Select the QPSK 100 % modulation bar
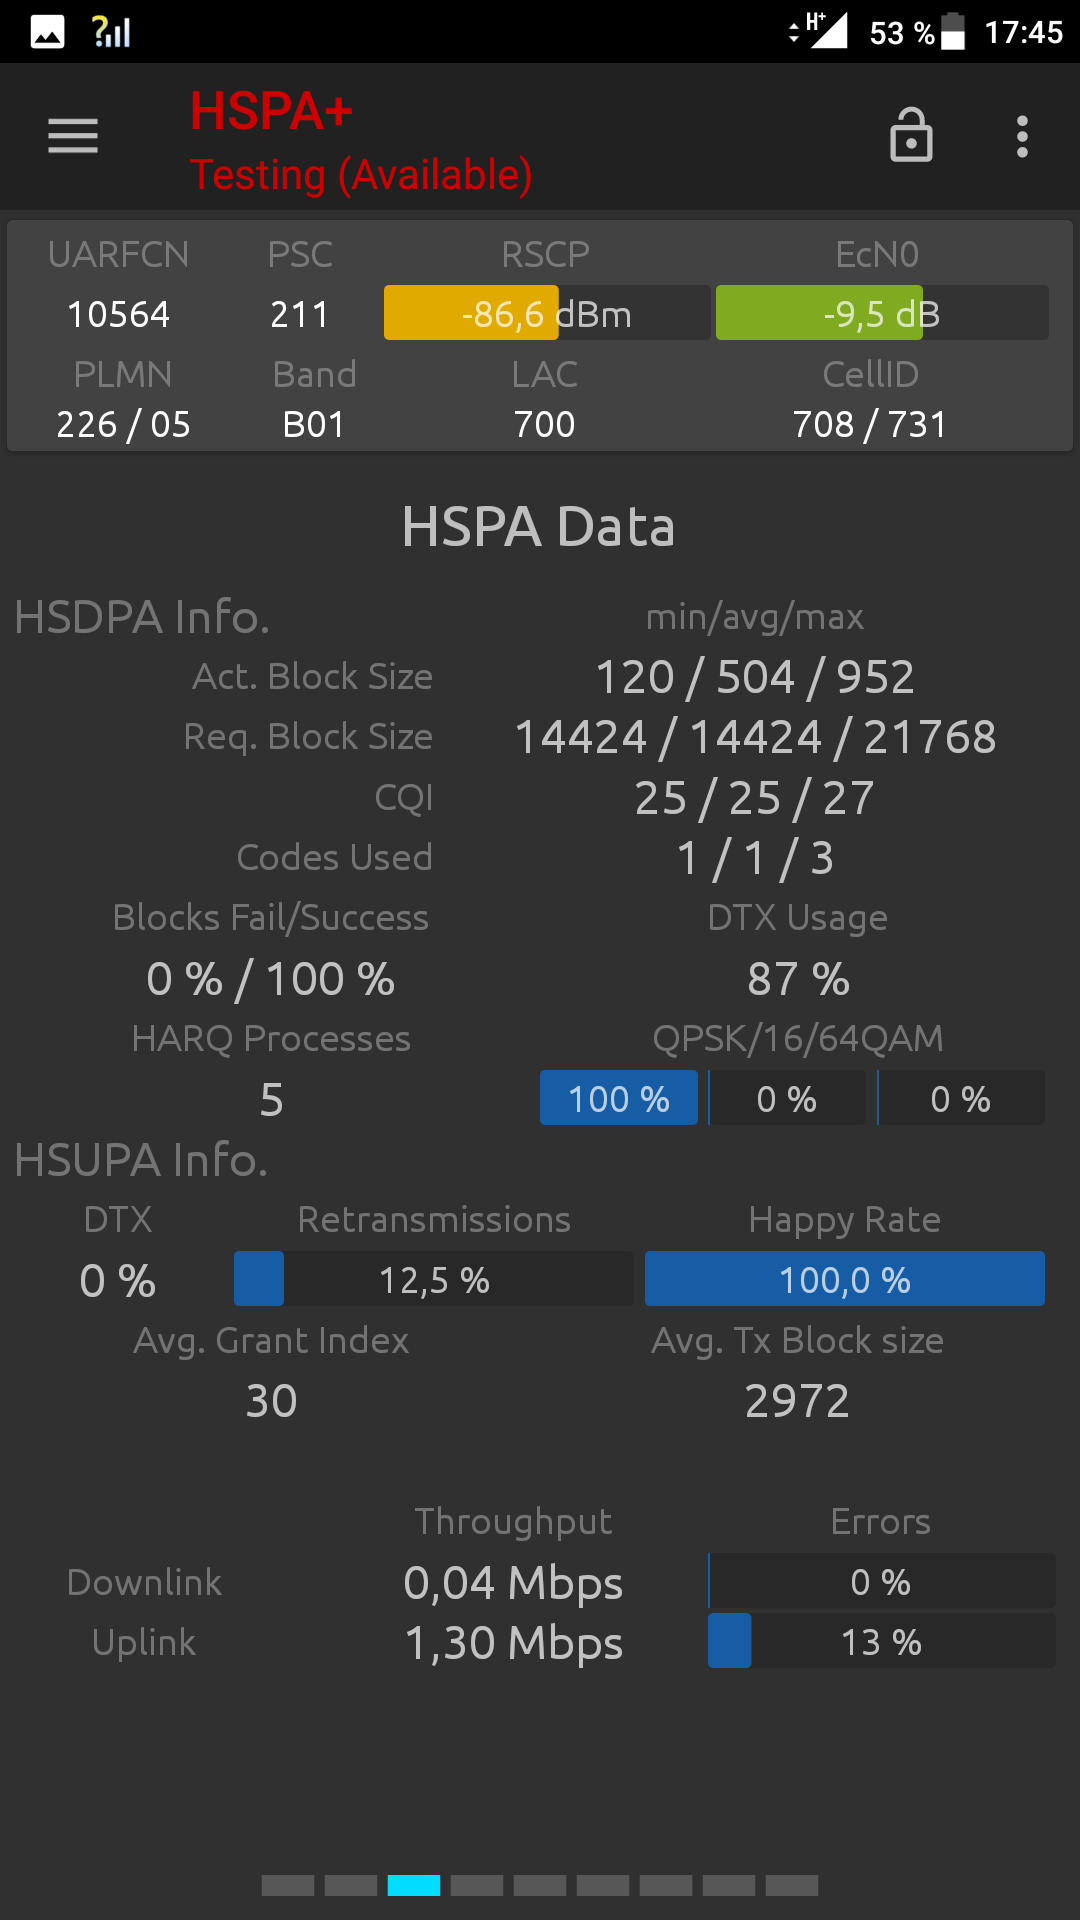 619,1098
